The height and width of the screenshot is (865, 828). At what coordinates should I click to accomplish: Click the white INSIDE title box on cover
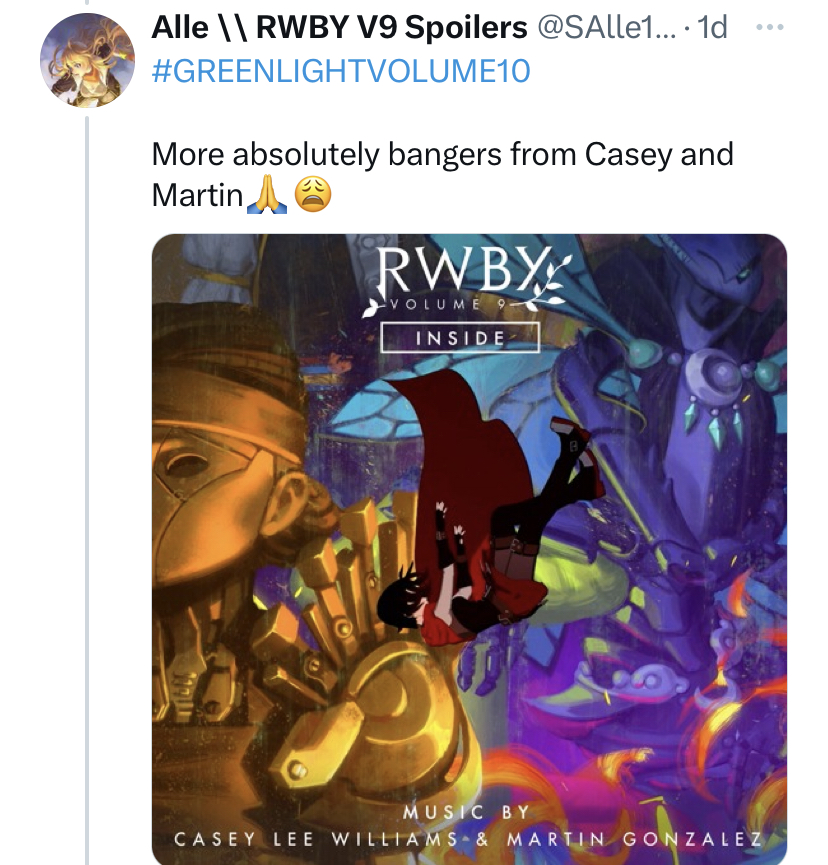(x=460, y=338)
